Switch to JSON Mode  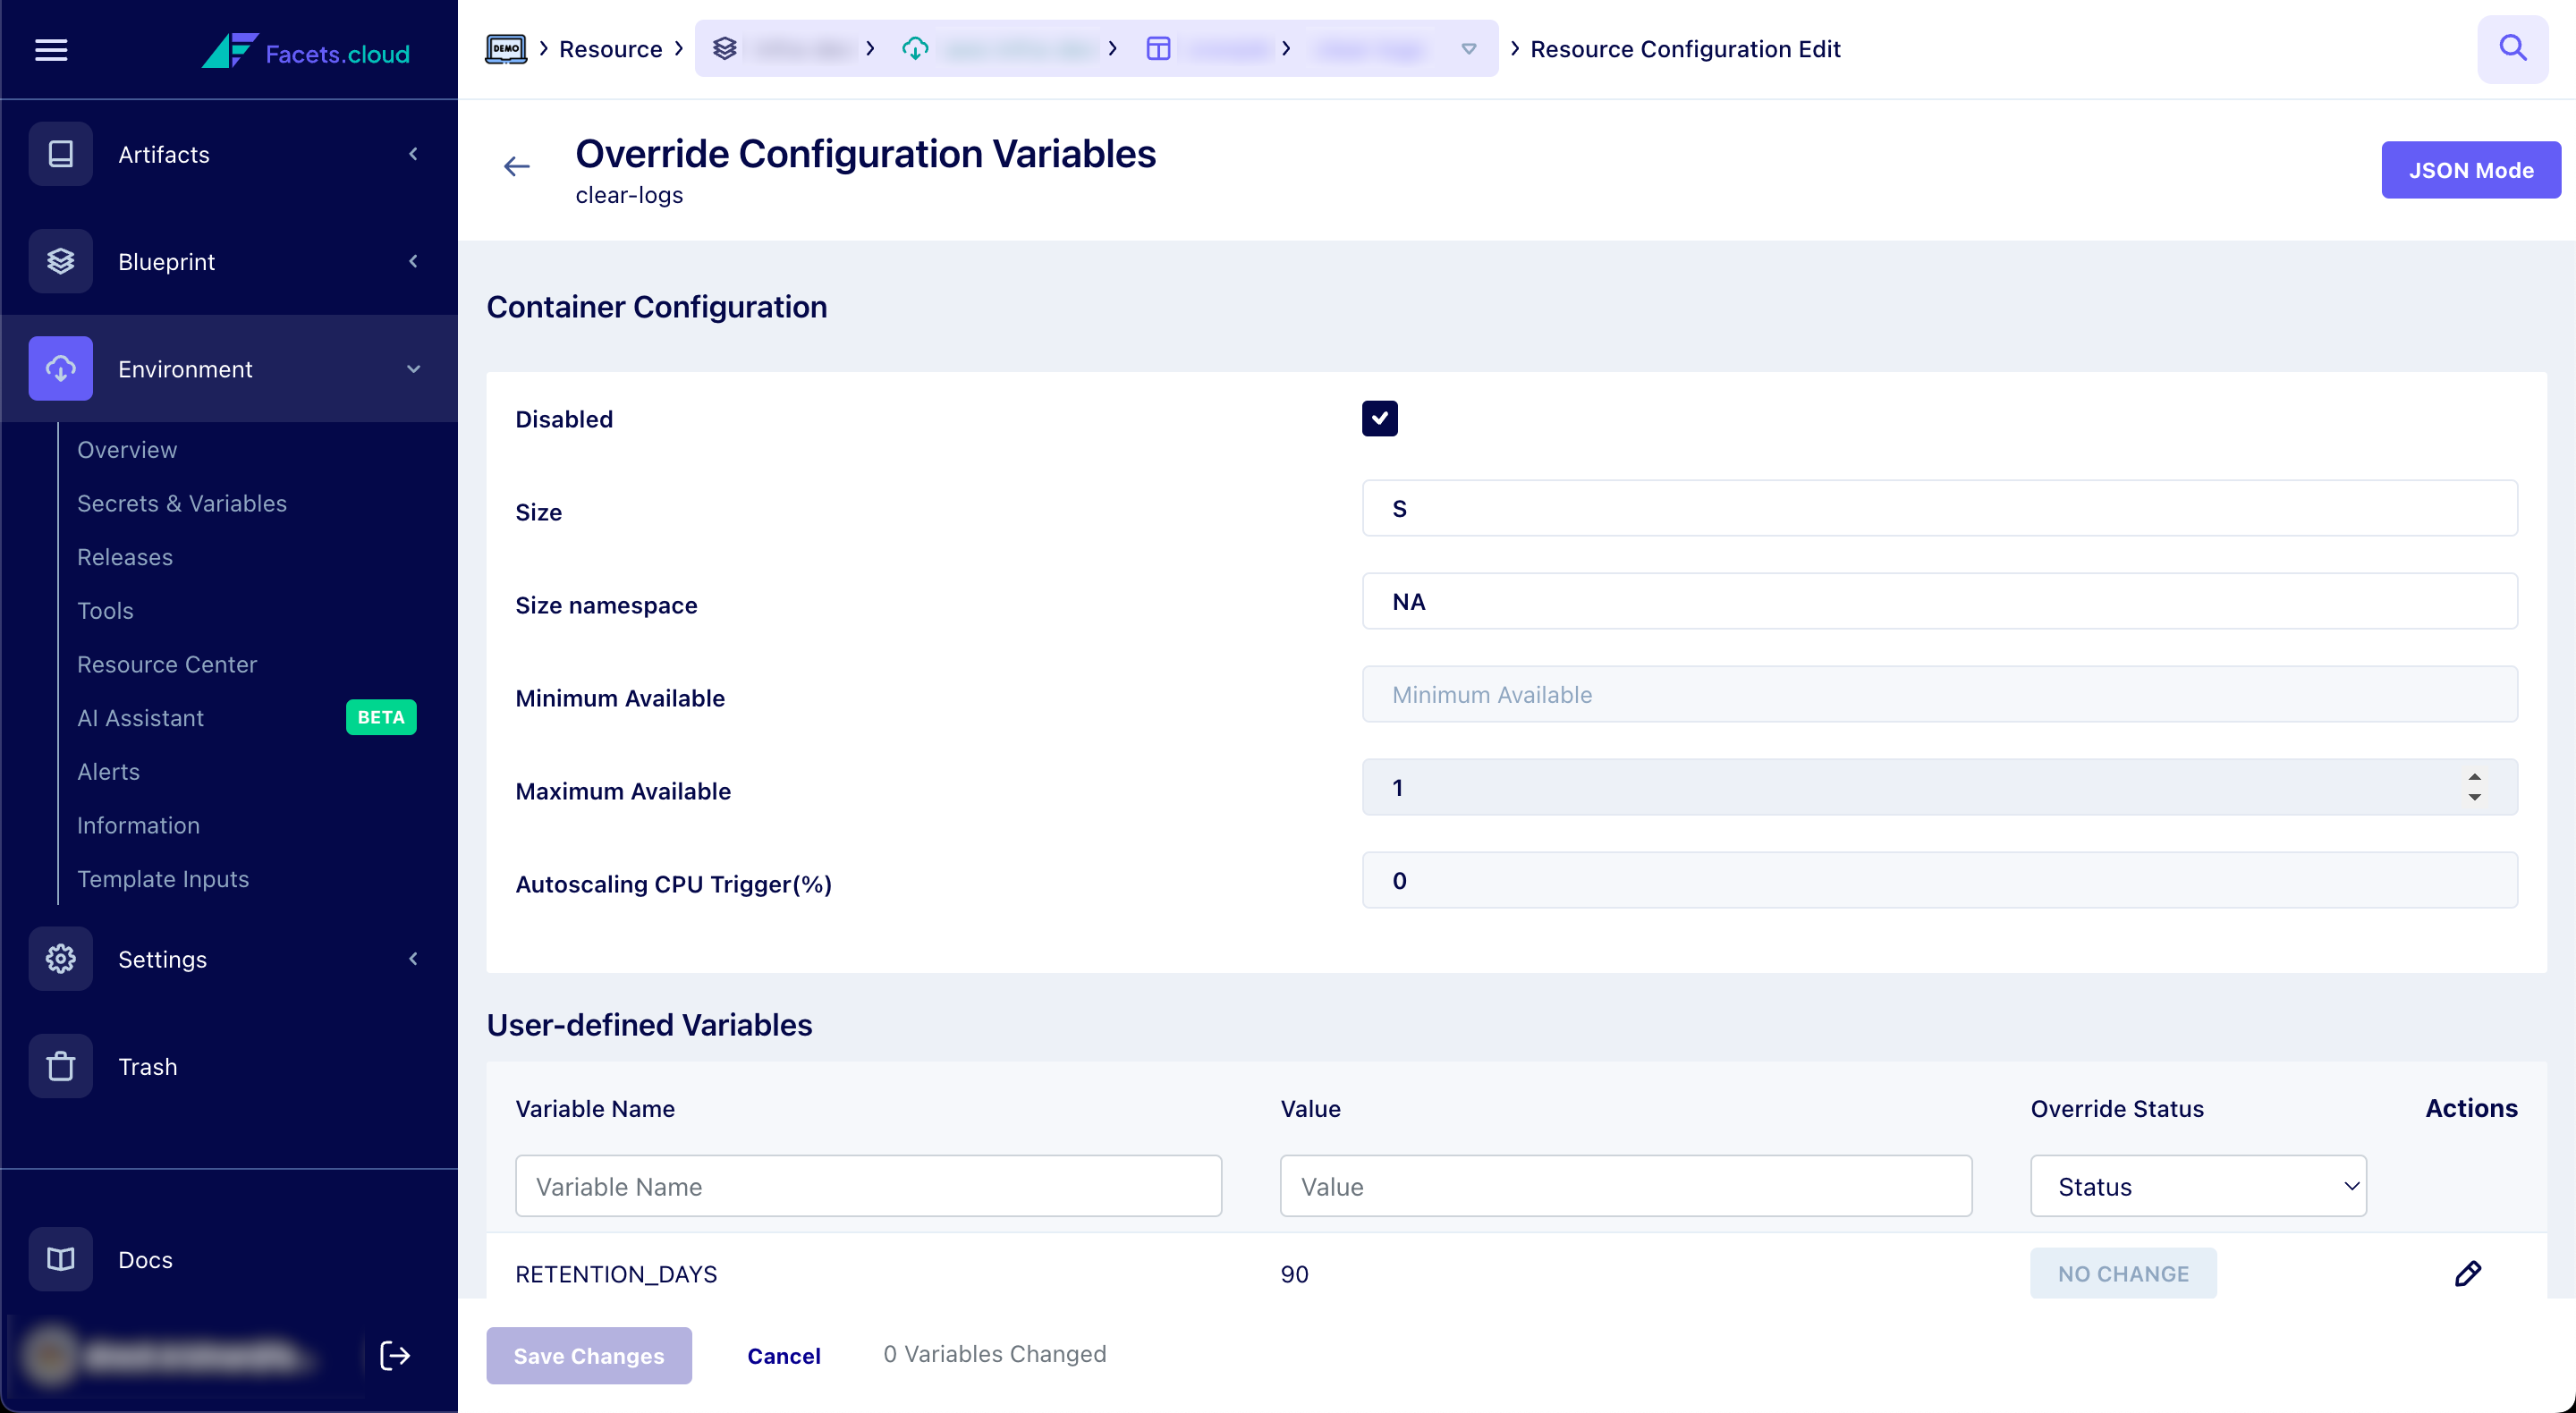tap(2470, 170)
